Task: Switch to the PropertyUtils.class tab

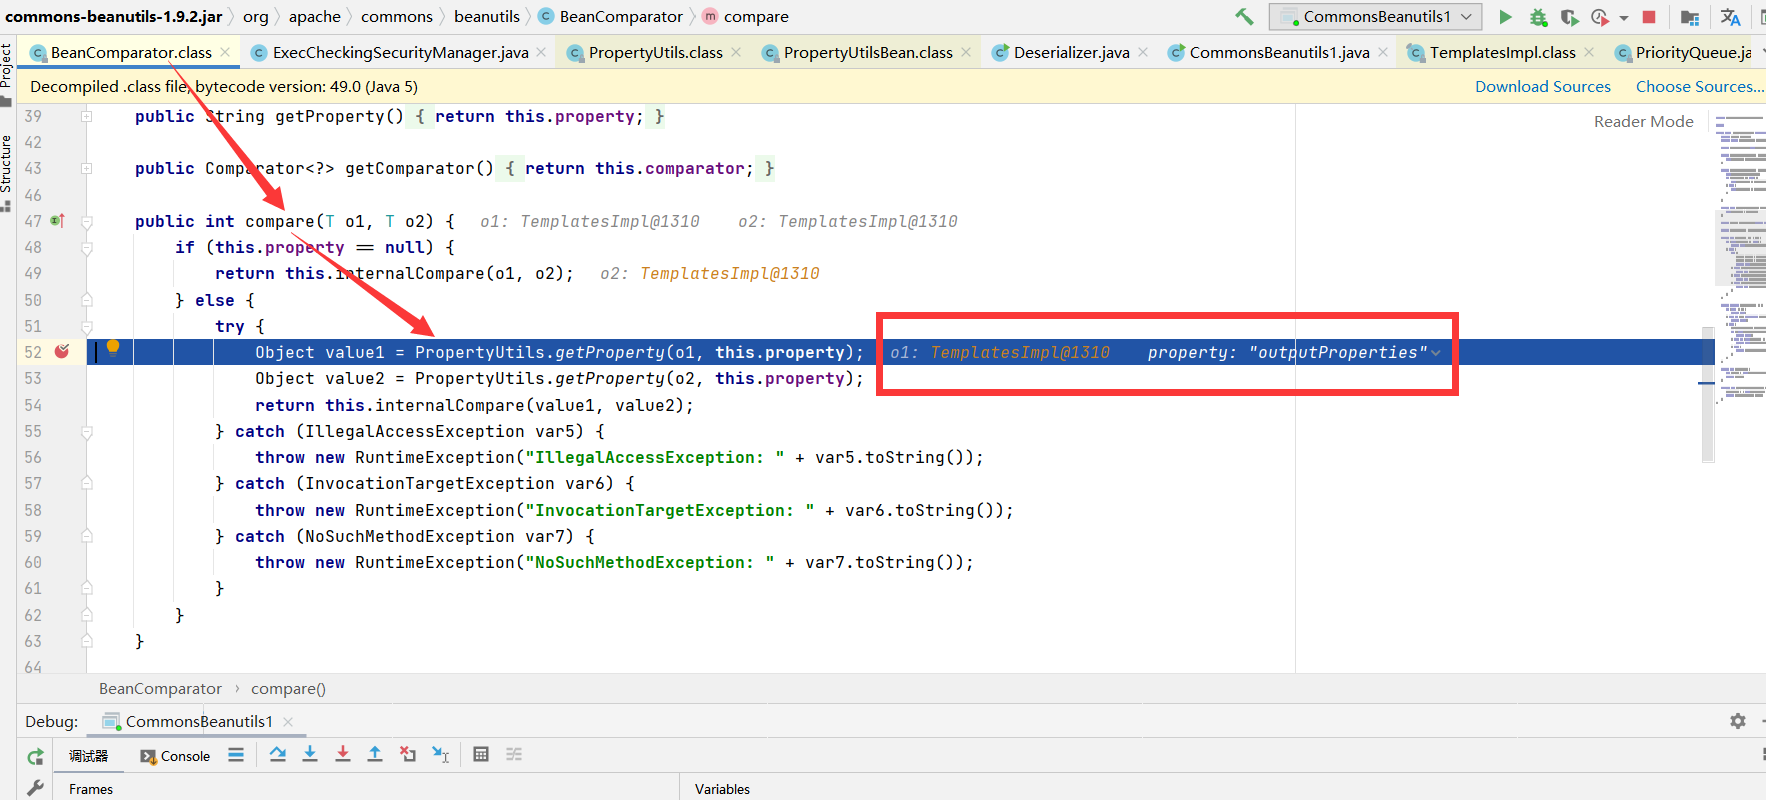Action: [655, 52]
